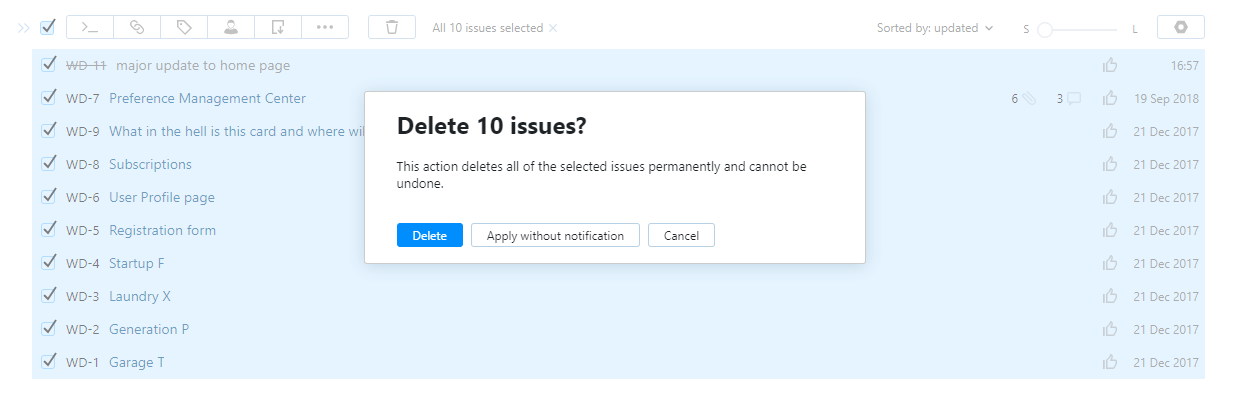Viewport: 1237px width, 394px height.
Task: Clear selection with the x icon
Action: click(x=553, y=28)
